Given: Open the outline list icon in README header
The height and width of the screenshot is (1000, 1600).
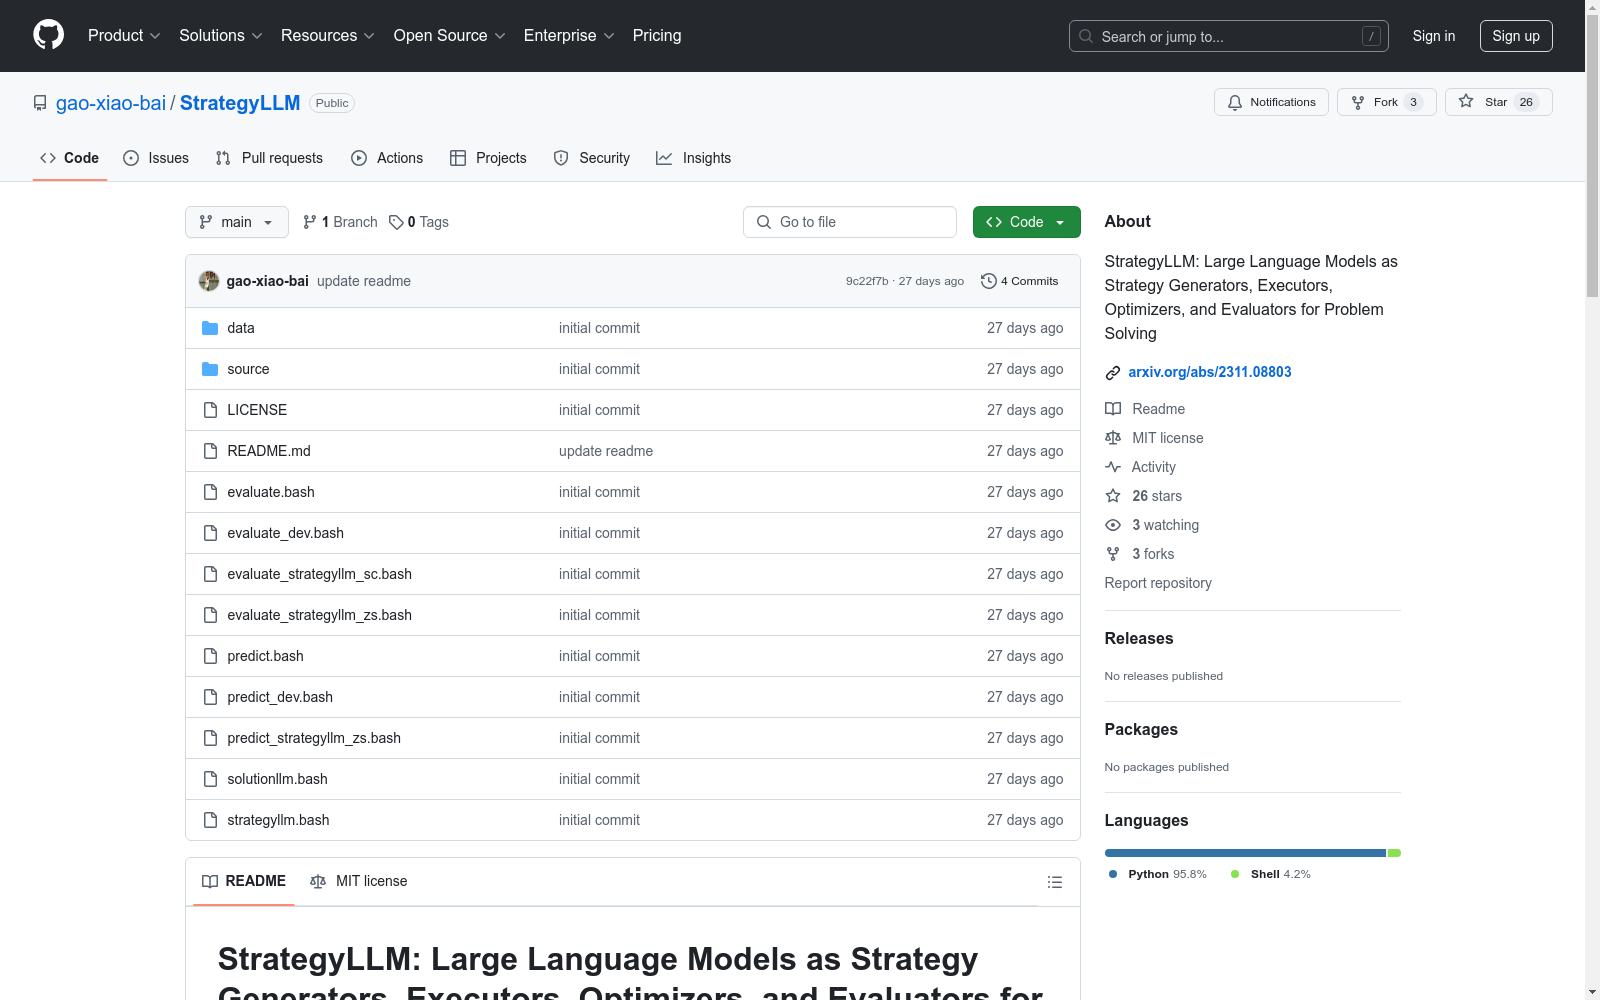Looking at the screenshot, I should [1054, 882].
